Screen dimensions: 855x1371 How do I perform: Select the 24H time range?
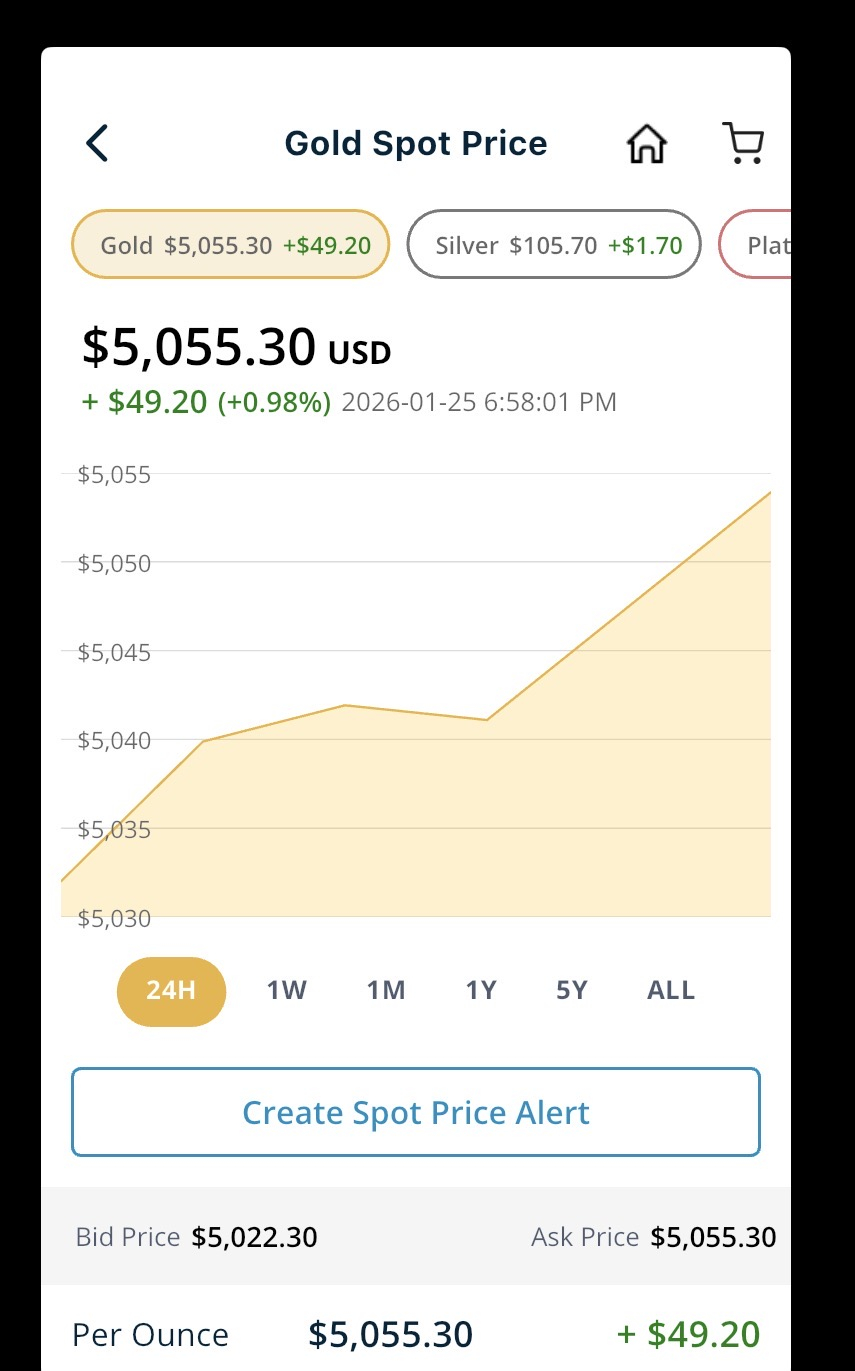pos(171,991)
